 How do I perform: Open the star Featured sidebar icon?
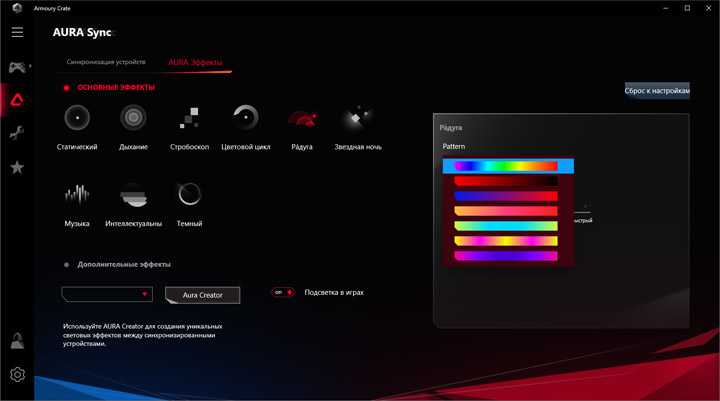17,167
